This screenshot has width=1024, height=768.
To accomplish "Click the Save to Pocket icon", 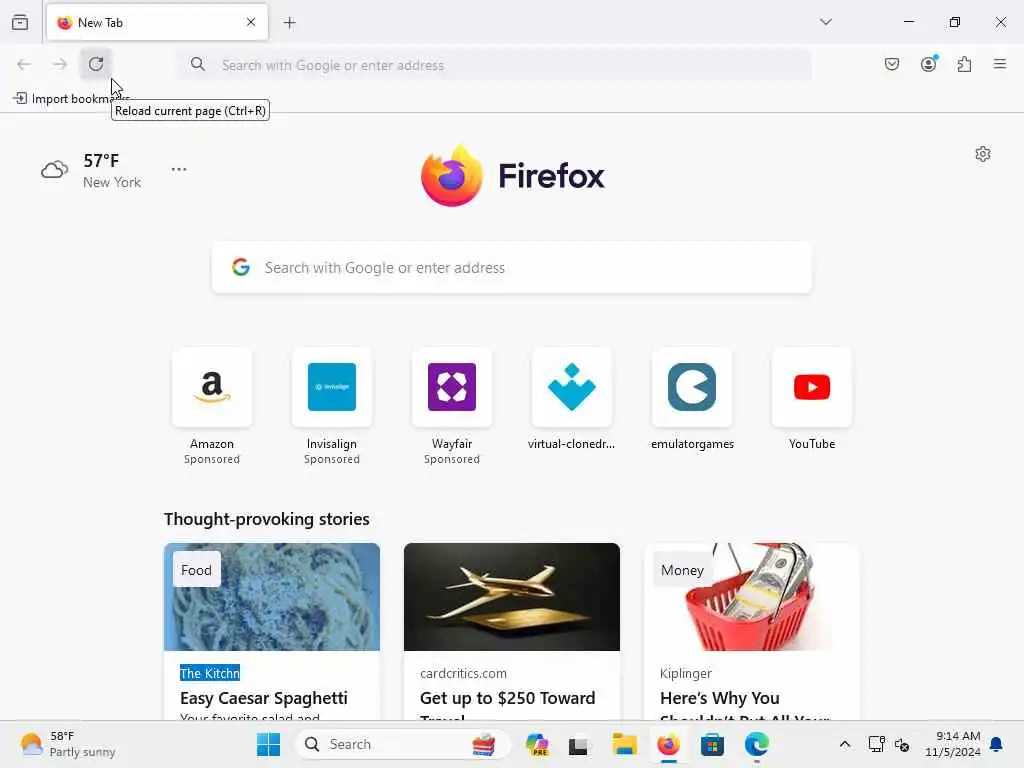I will pyautogui.click(x=892, y=64).
